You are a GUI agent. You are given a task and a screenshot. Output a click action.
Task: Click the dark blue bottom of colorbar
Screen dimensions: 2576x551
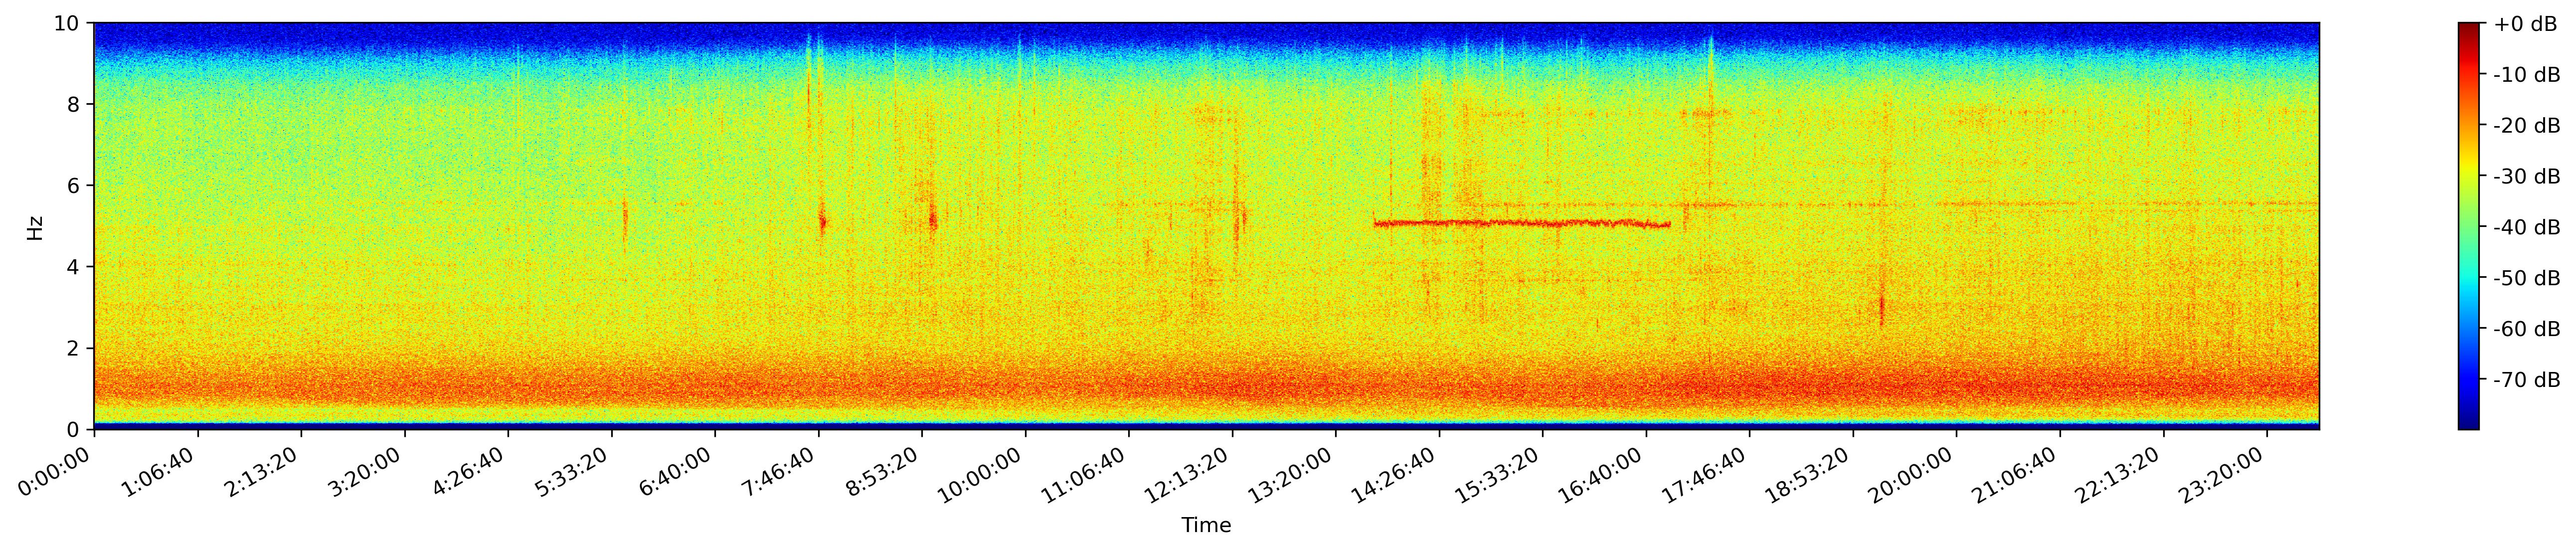tap(2469, 423)
